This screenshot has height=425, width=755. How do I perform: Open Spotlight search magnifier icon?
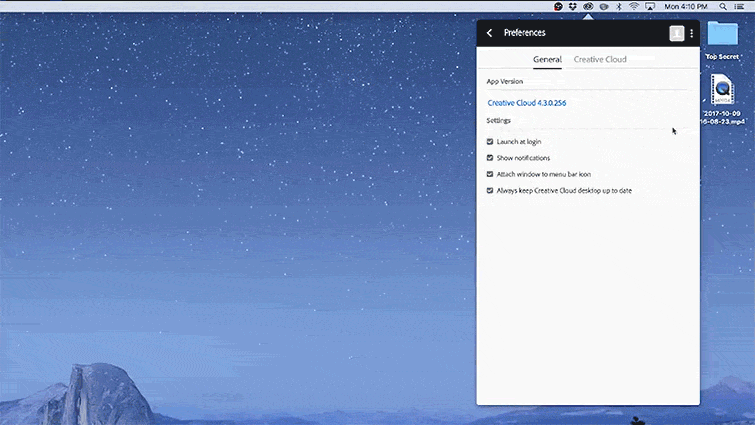[723, 6]
